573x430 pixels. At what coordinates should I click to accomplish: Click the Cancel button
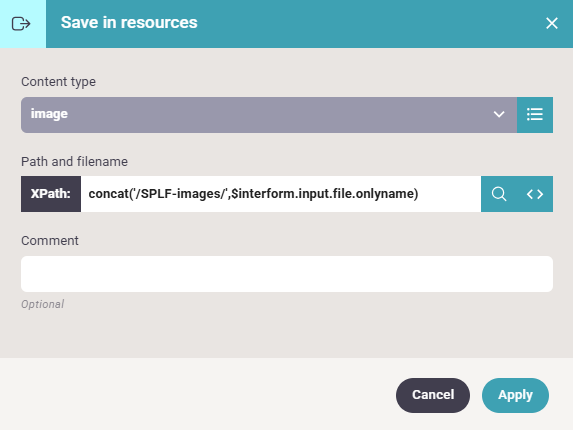click(433, 395)
